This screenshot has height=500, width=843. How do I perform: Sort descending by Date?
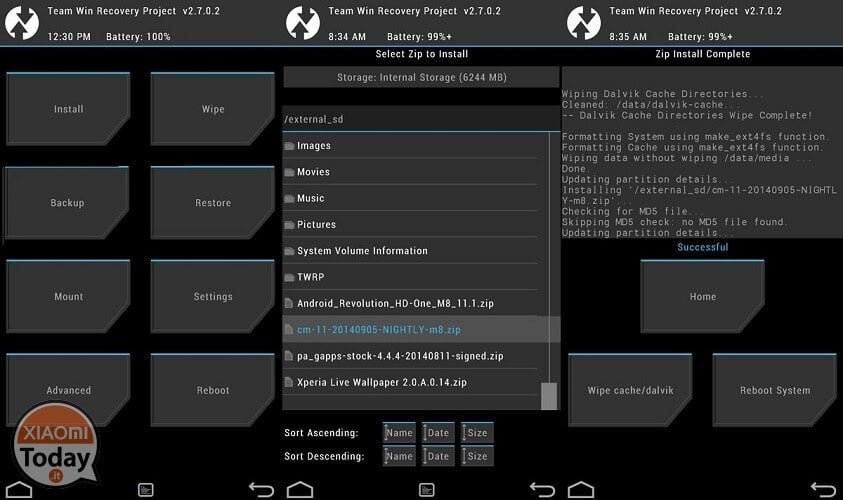pos(438,456)
